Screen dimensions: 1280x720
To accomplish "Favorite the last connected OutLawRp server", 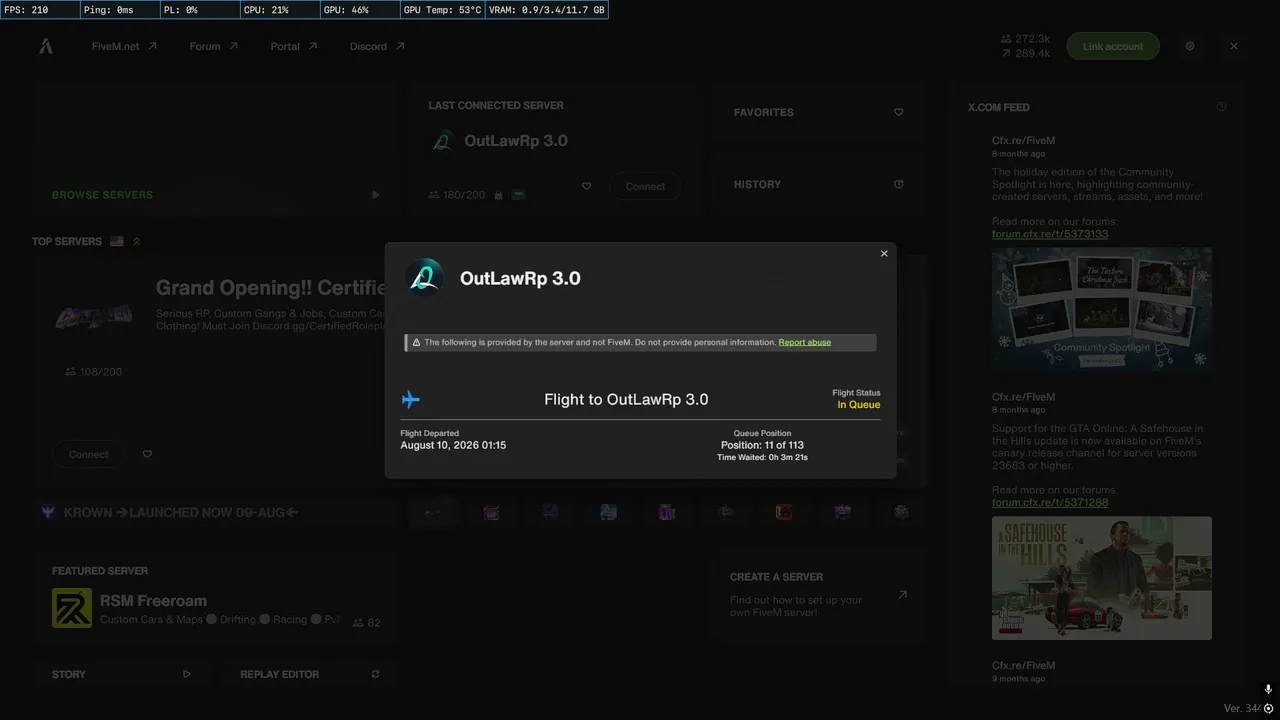I will click(587, 186).
